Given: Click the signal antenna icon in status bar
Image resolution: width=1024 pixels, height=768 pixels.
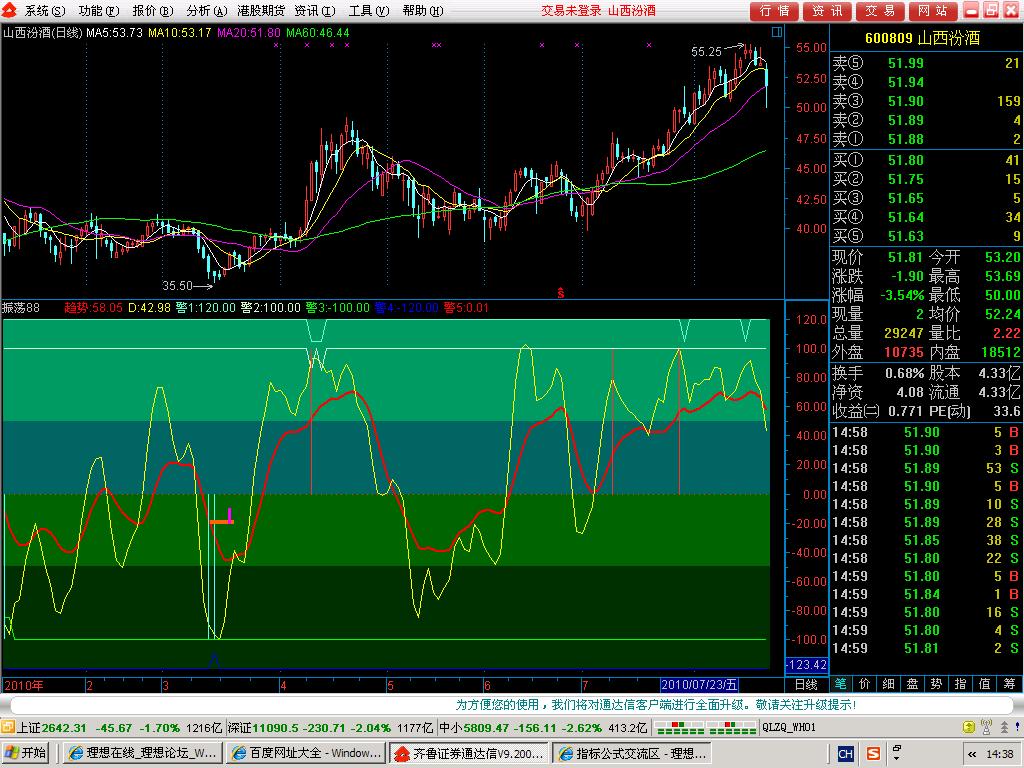Looking at the screenshot, I should 985,727.
